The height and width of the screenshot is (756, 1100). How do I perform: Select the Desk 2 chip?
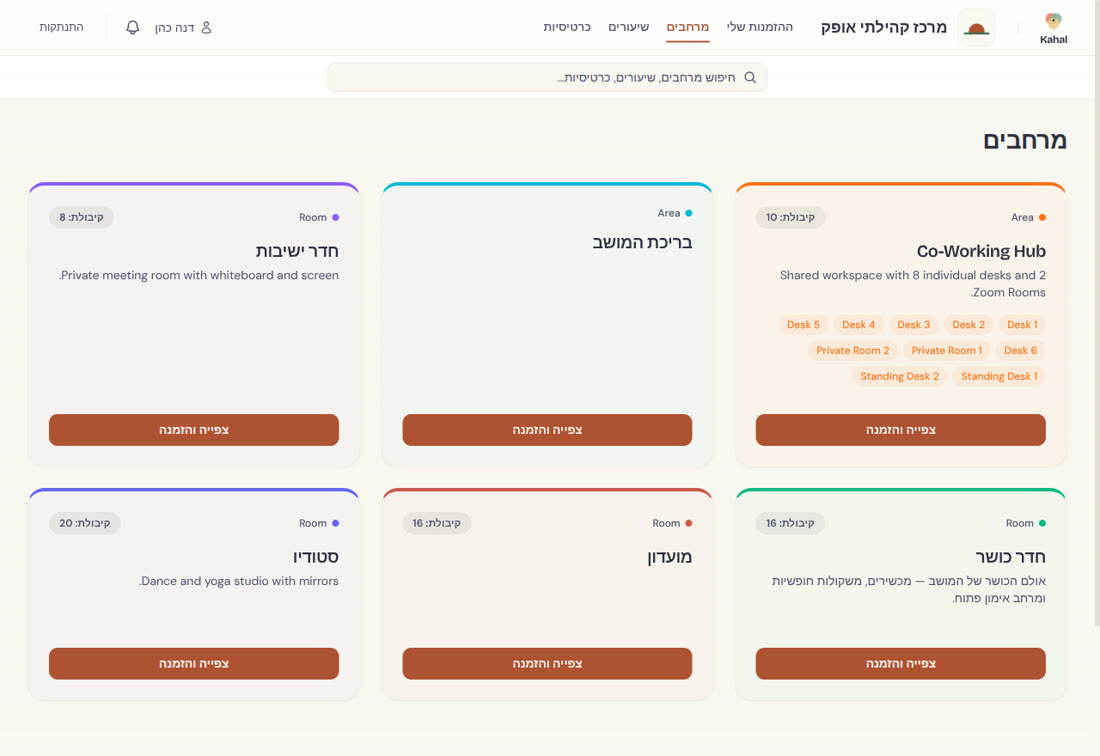pyautogui.click(x=969, y=325)
